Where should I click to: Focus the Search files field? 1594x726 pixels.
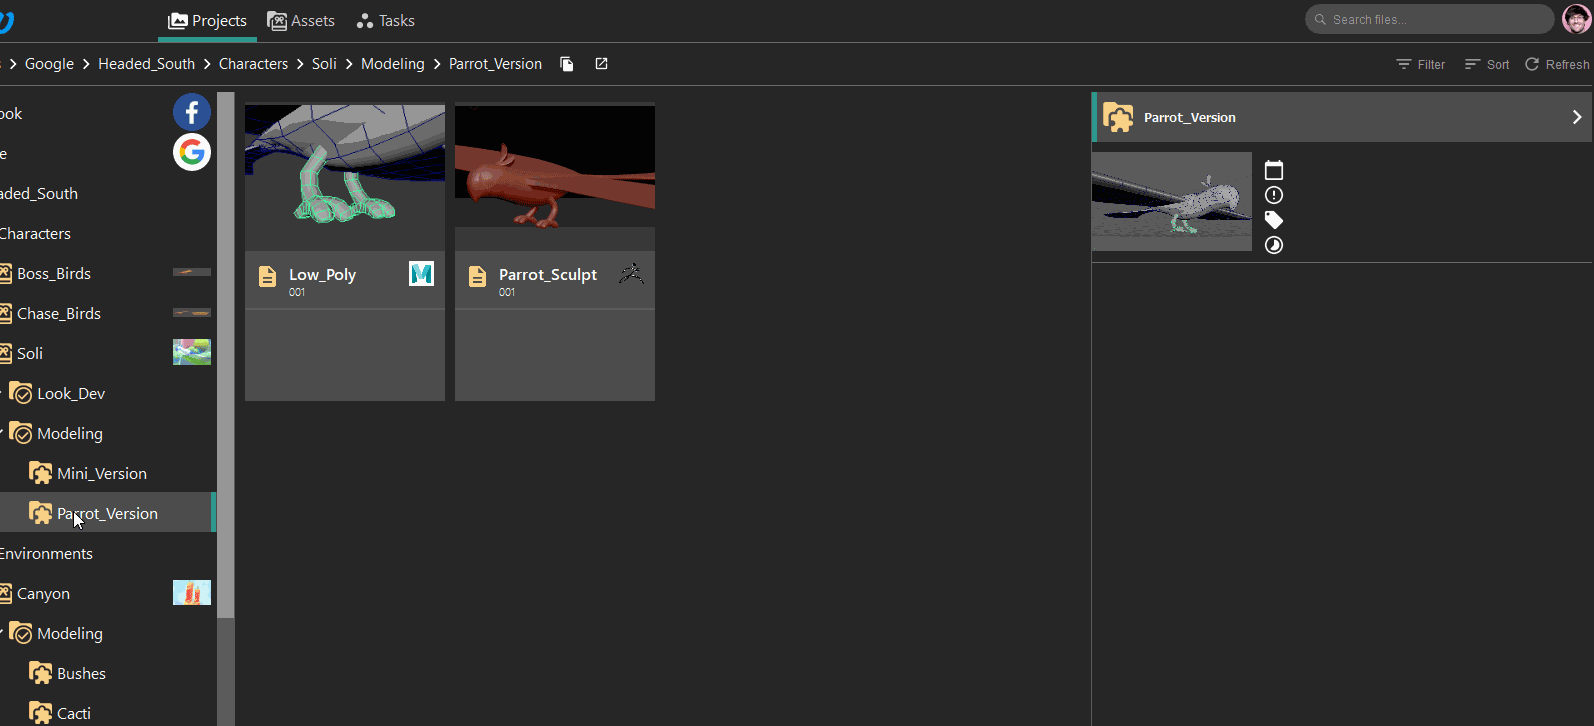(1429, 19)
